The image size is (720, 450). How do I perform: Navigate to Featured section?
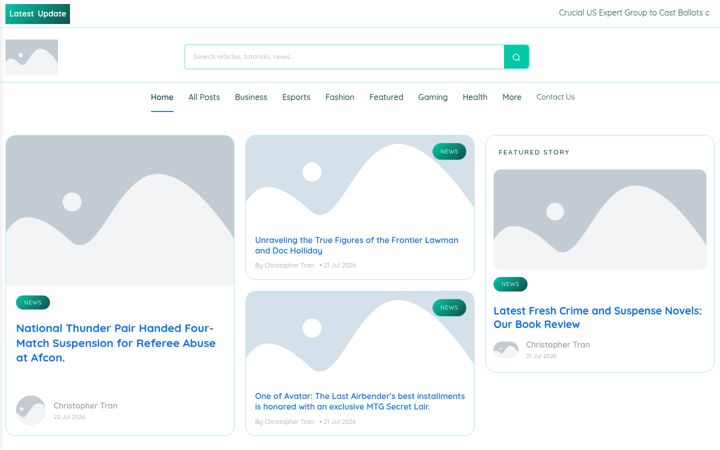386,97
